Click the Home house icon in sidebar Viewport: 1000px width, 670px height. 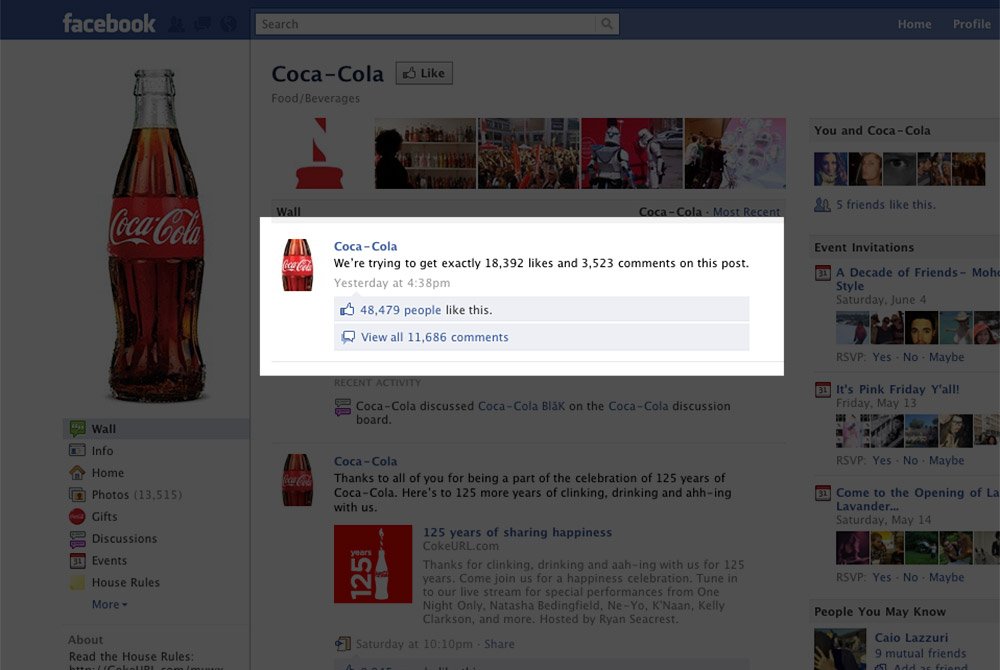[77, 472]
